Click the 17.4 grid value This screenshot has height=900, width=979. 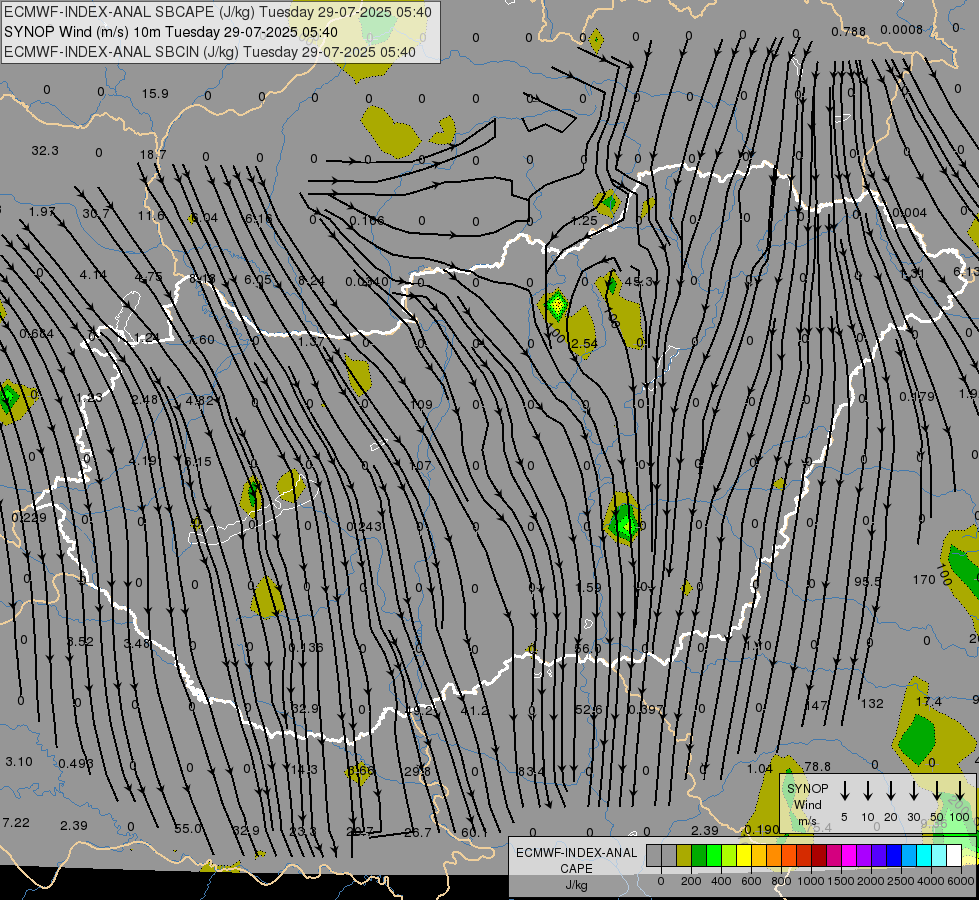929,702
